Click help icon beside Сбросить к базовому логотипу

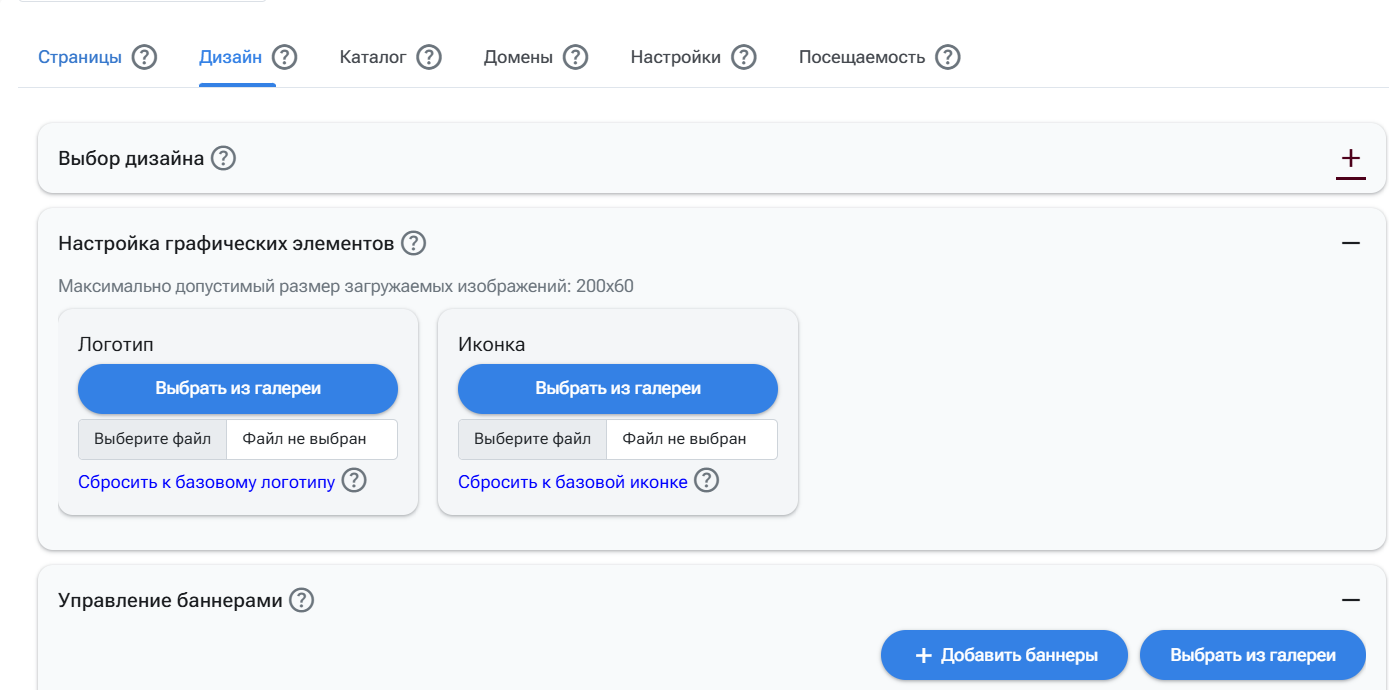point(354,481)
